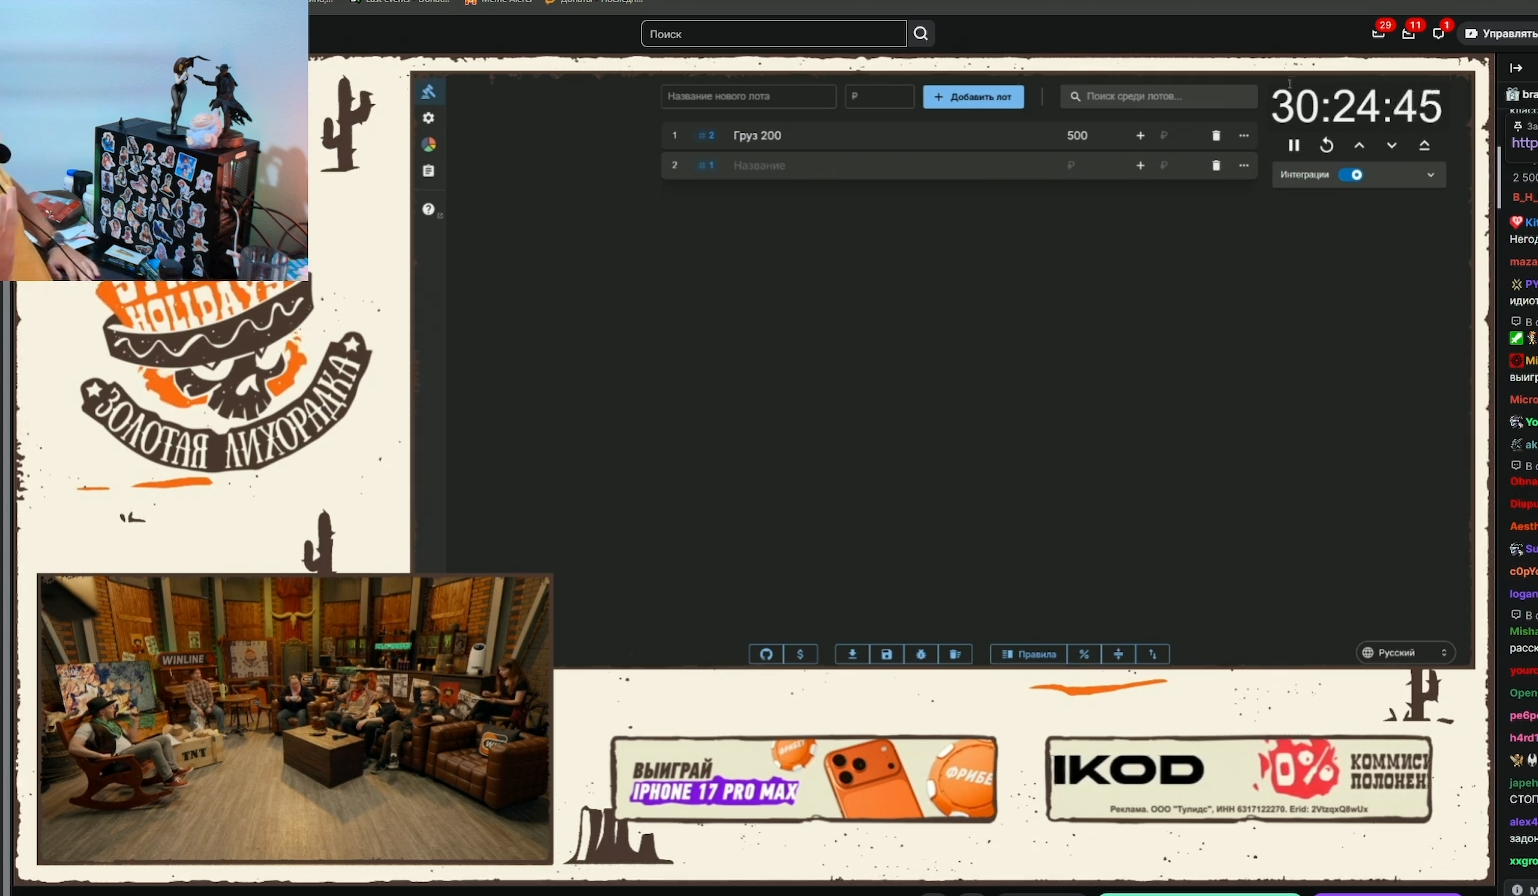This screenshot has height=896, width=1538.
Task: Click the percent icon in bottom toolbar
Action: click(x=1084, y=654)
